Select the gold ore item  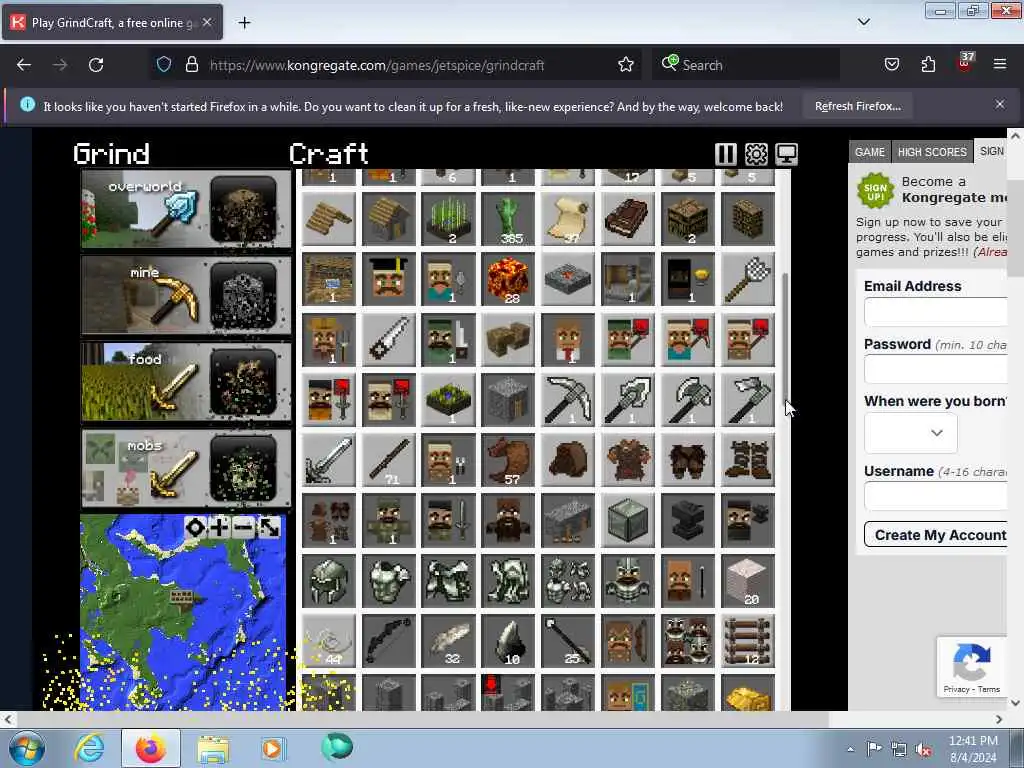(x=748, y=694)
